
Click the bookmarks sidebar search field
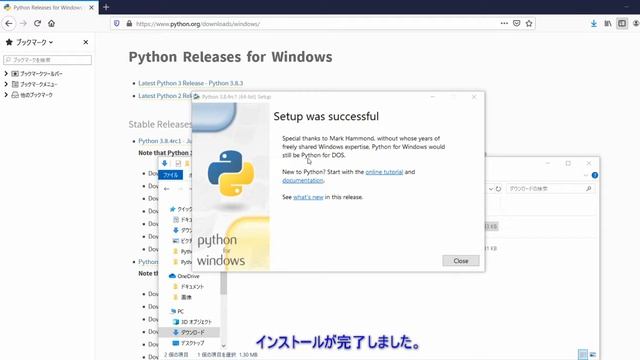(47, 60)
